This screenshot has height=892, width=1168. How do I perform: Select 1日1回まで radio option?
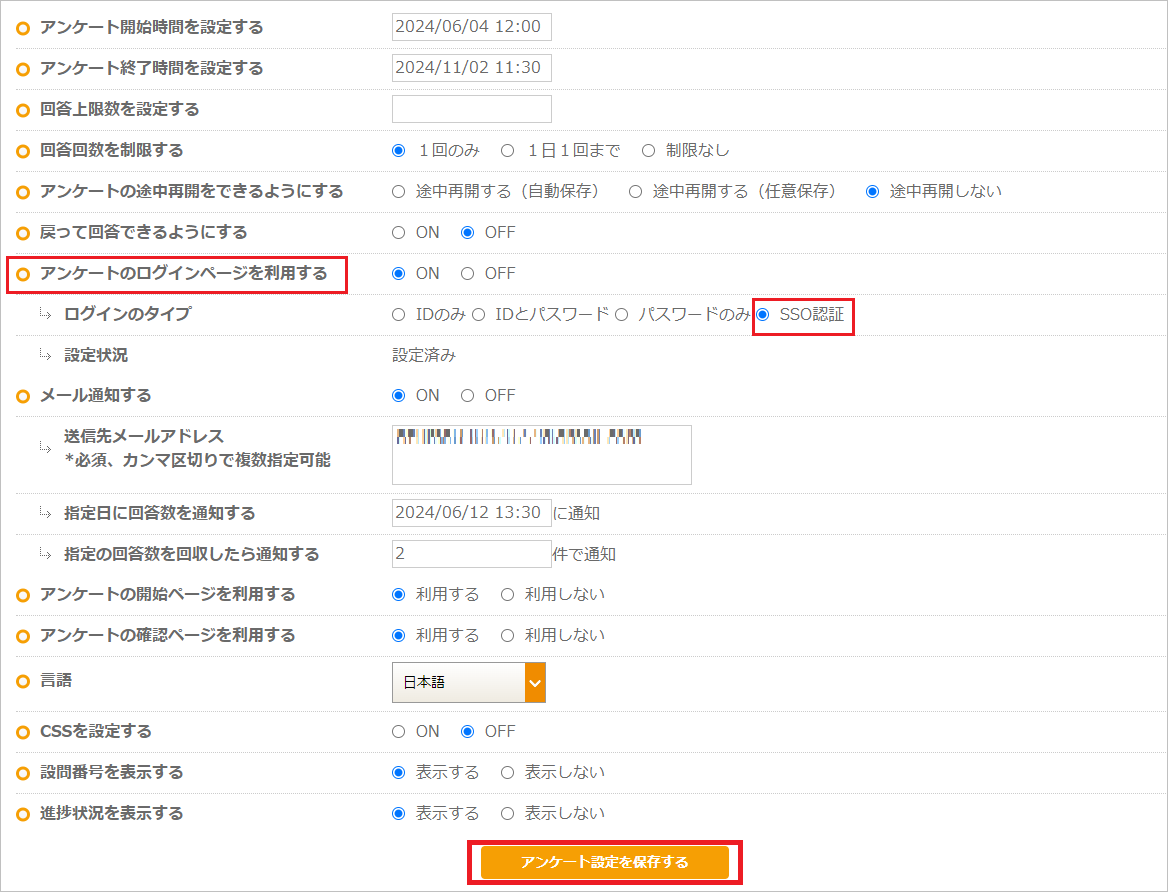click(507, 151)
